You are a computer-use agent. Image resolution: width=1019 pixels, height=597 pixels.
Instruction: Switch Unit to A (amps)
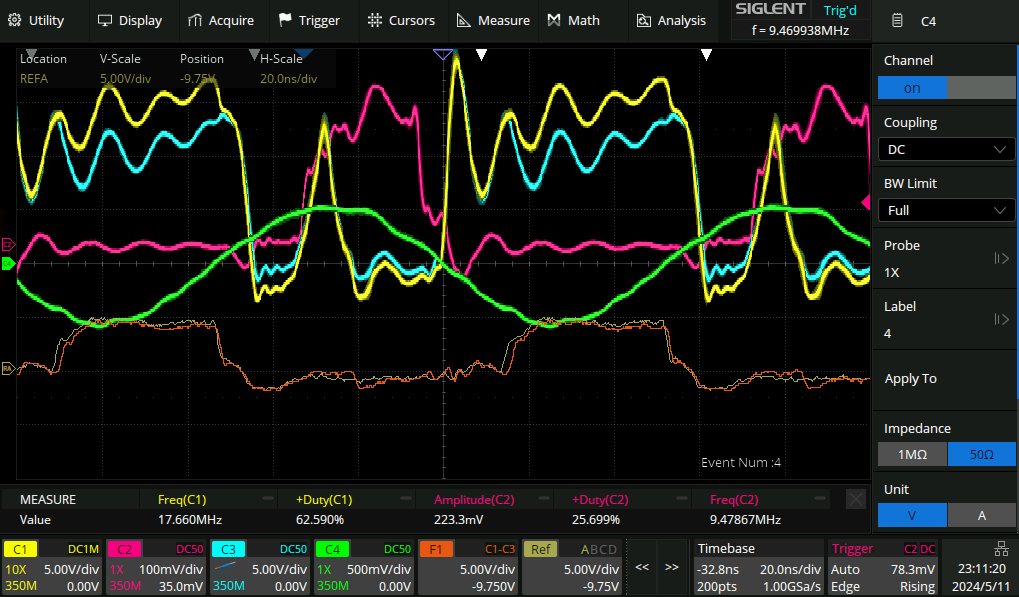tap(981, 515)
